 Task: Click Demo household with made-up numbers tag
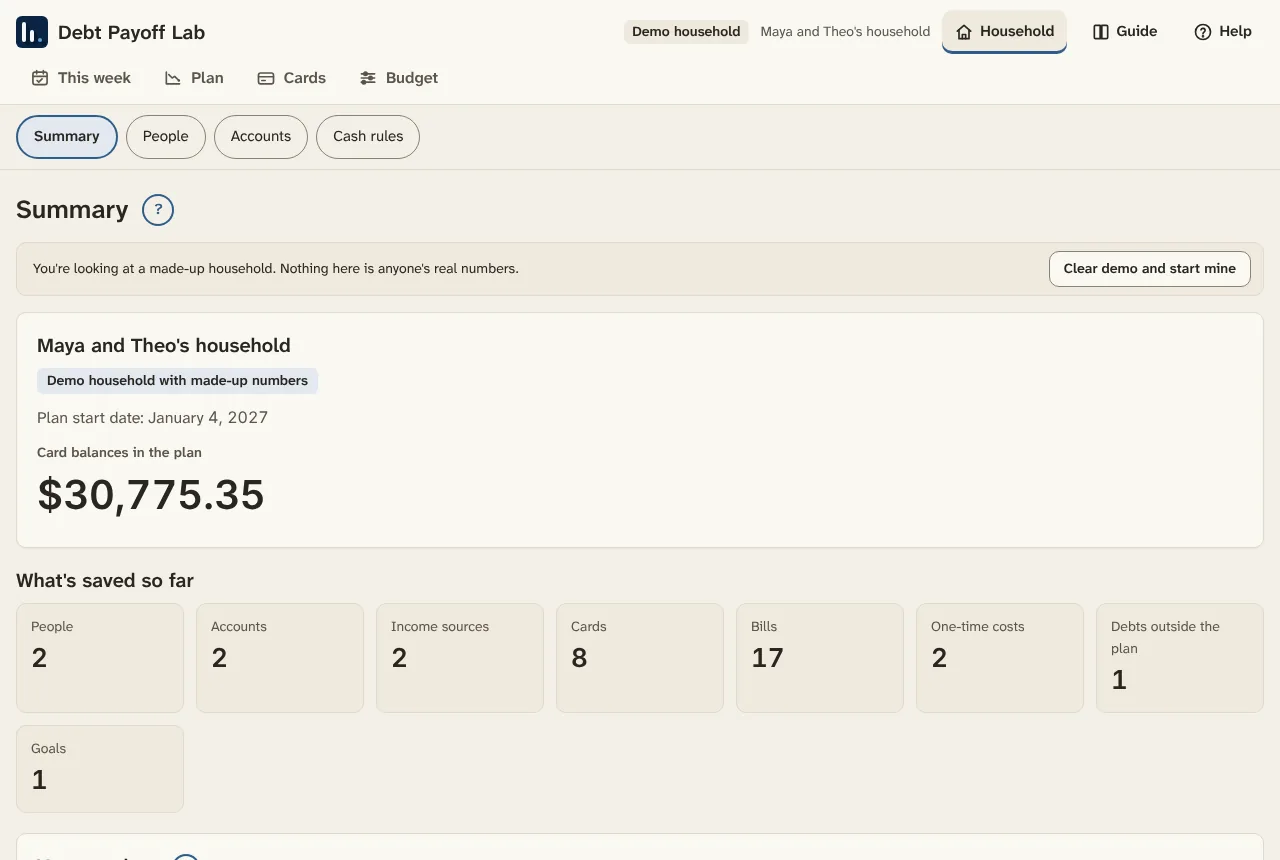click(x=177, y=381)
